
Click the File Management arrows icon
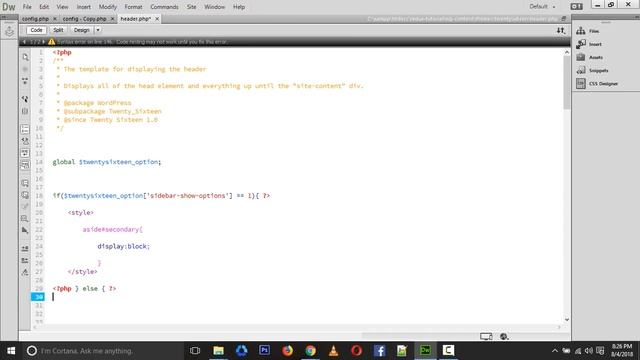point(561,30)
